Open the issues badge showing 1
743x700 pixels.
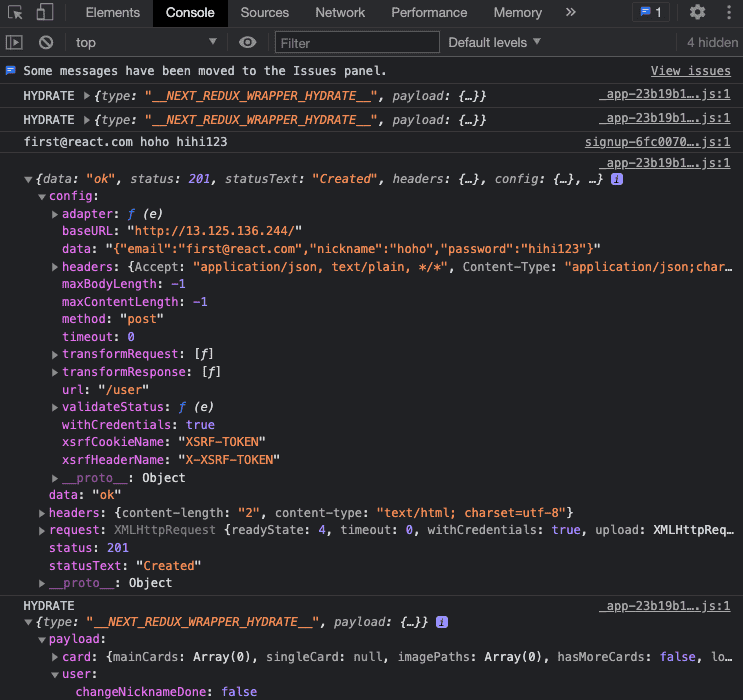click(651, 12)
